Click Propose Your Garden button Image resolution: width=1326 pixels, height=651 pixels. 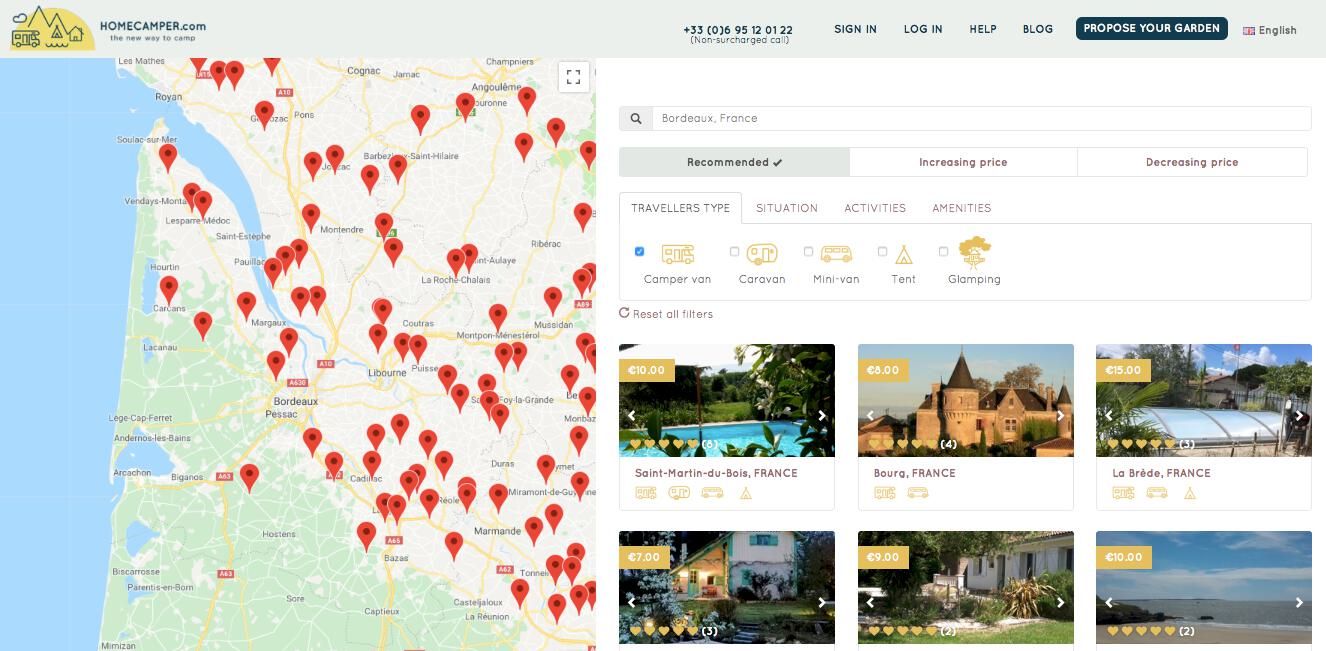[x=1152, y=28]
